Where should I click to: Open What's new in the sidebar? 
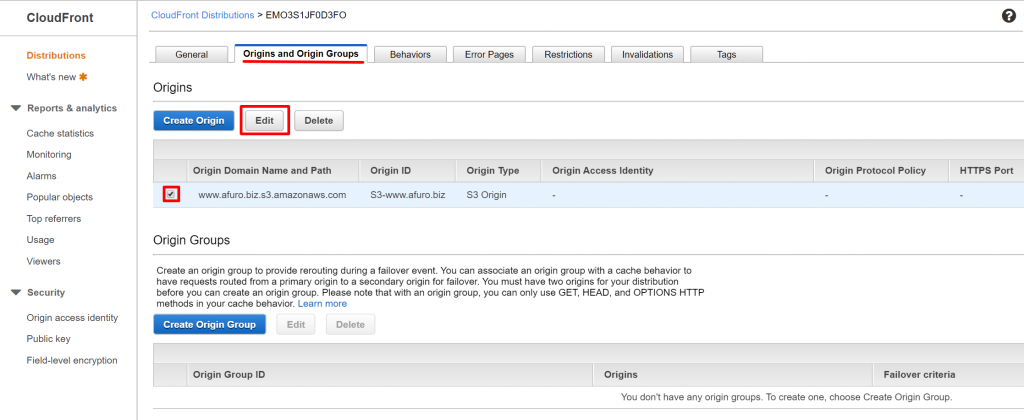[x=51, y=77]
